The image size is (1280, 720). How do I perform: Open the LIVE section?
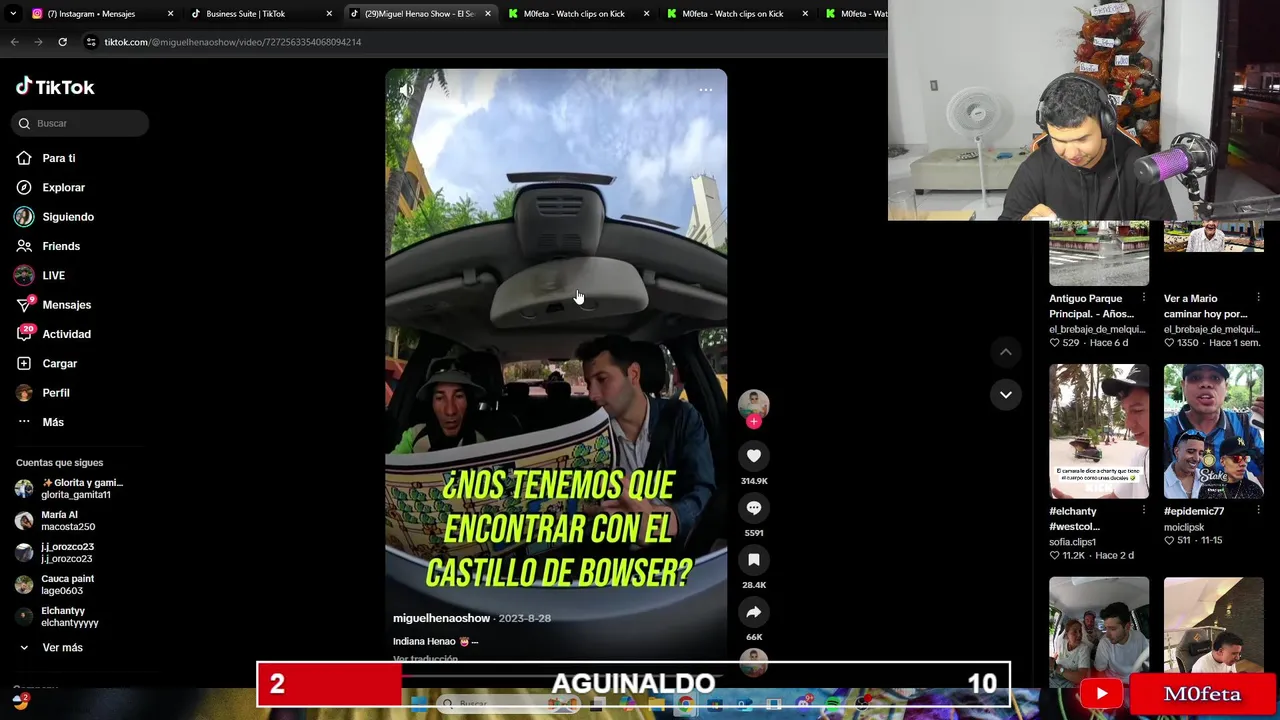tap(53, 275)
